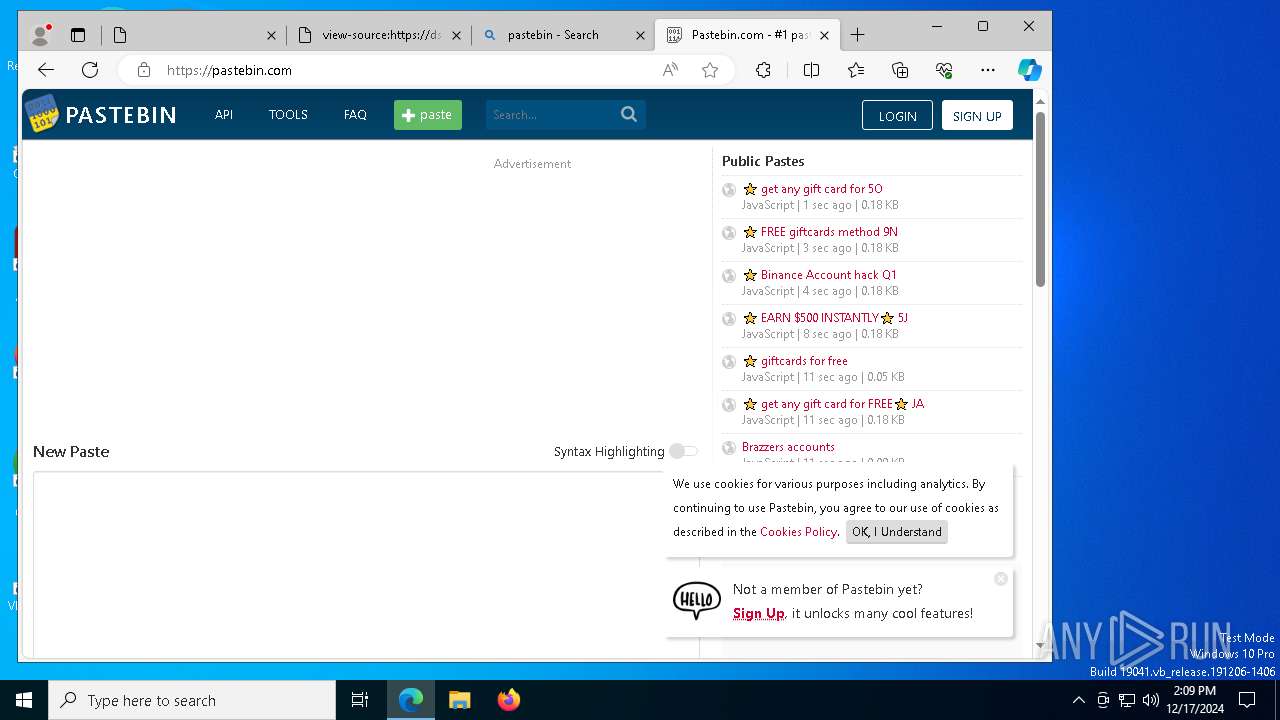Image resolution: width=1280 pixels, height=720 pixels.
Task: Click the scrollbar down arrow
Action: (x=1040, y=647)
